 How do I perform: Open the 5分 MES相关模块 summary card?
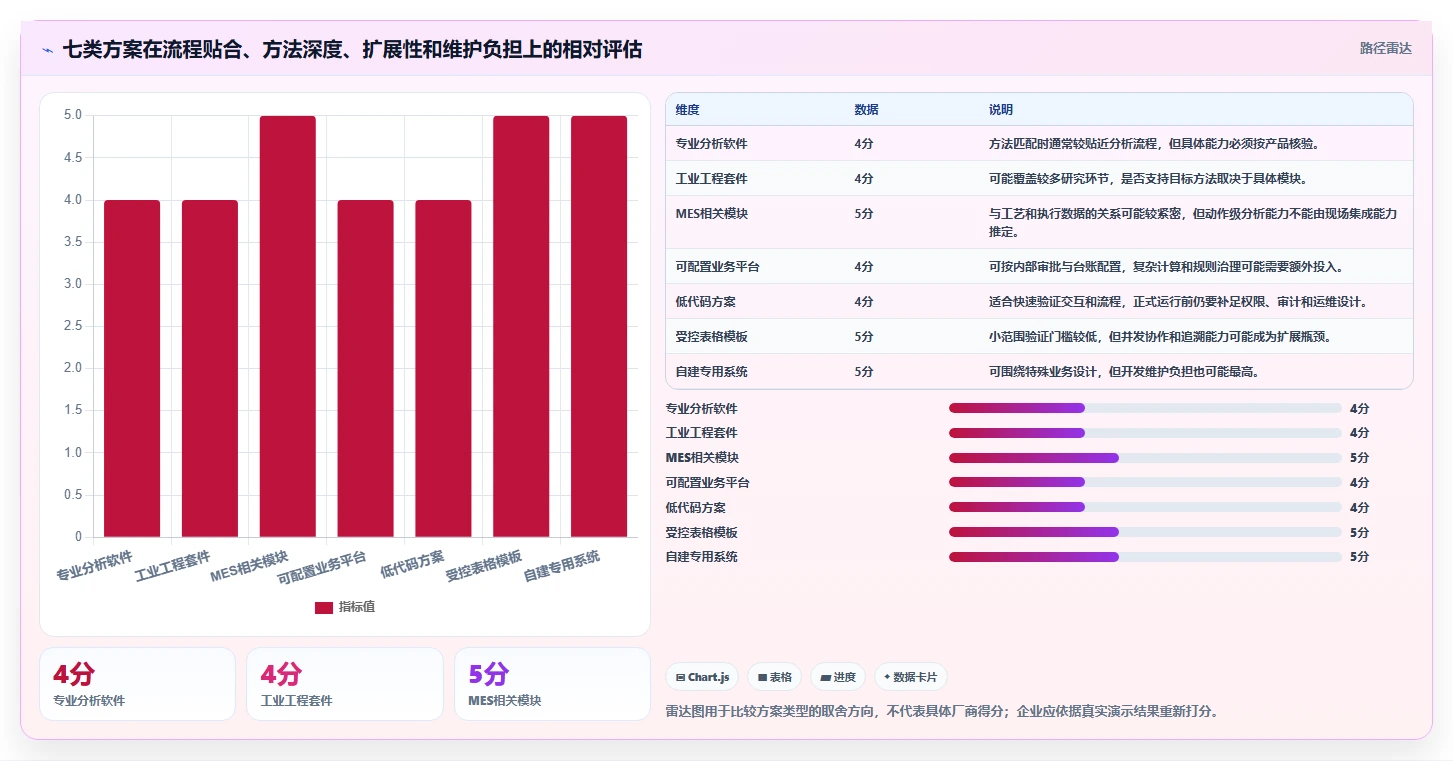coord(552,684)
